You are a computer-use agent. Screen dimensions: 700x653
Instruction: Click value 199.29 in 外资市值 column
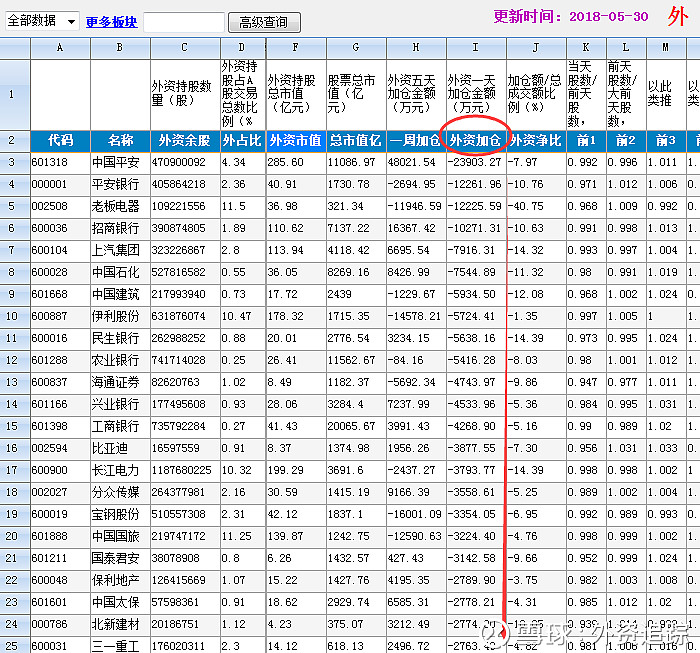click(x=286, y=470)
